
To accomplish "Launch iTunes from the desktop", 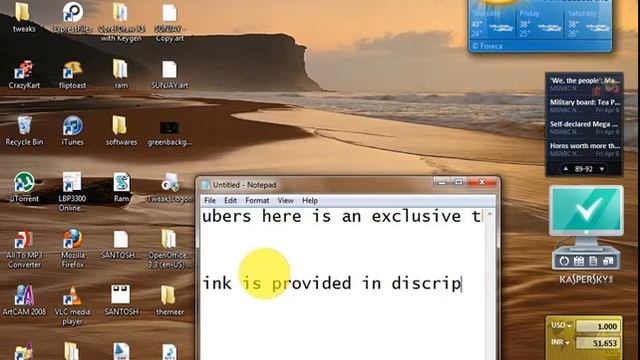I will pos(72,131).
